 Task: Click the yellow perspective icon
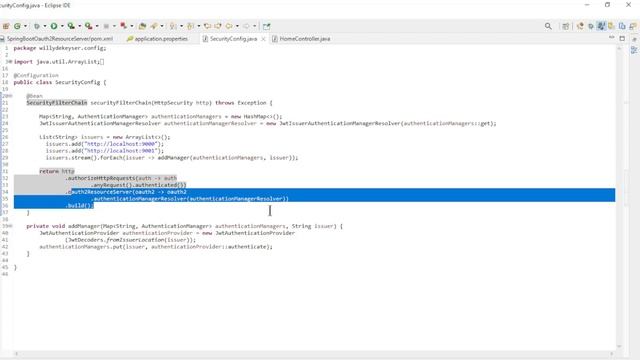tap(611, 26)
